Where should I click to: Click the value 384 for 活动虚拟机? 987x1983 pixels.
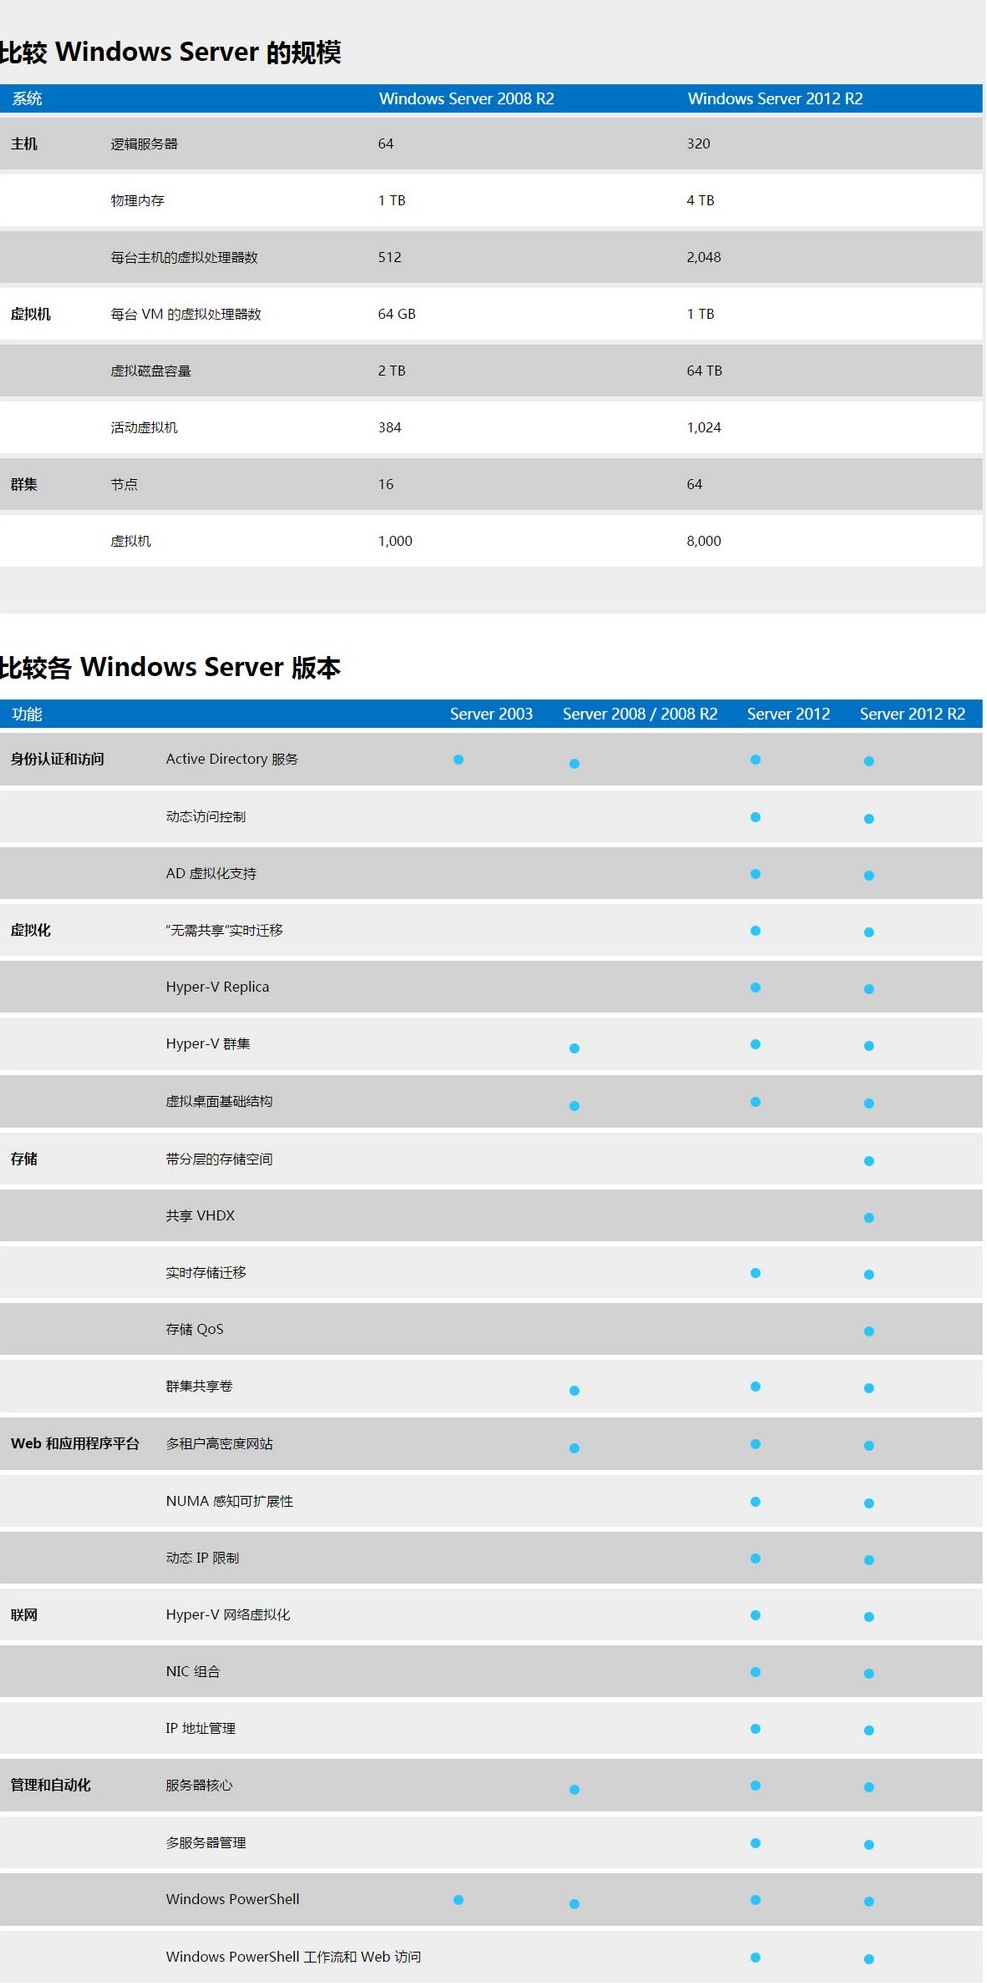tap(389, 428)
